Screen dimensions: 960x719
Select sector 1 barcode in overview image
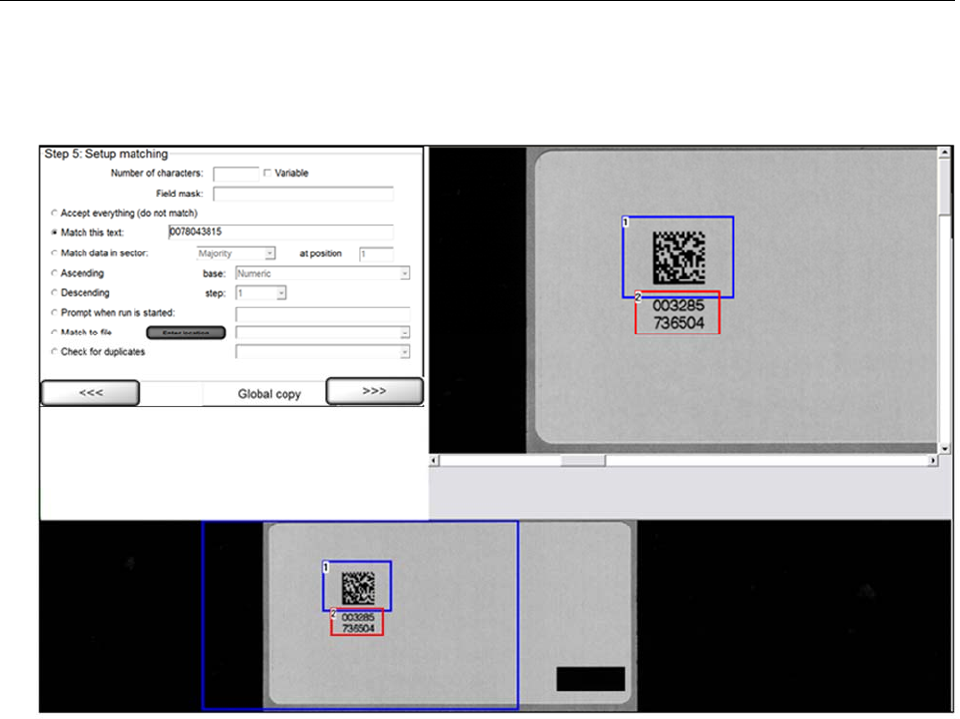coord(357,586)
